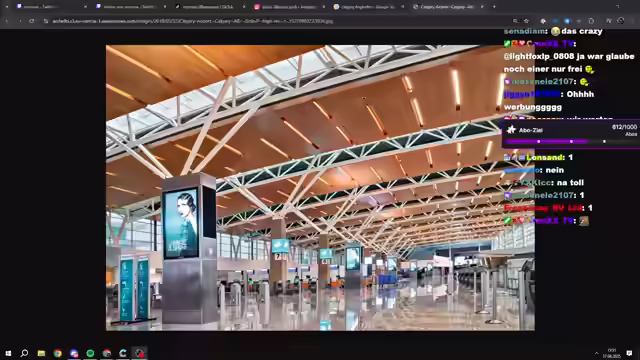Open the Windows Start menu
640x360 pixels.
[8, 353]
